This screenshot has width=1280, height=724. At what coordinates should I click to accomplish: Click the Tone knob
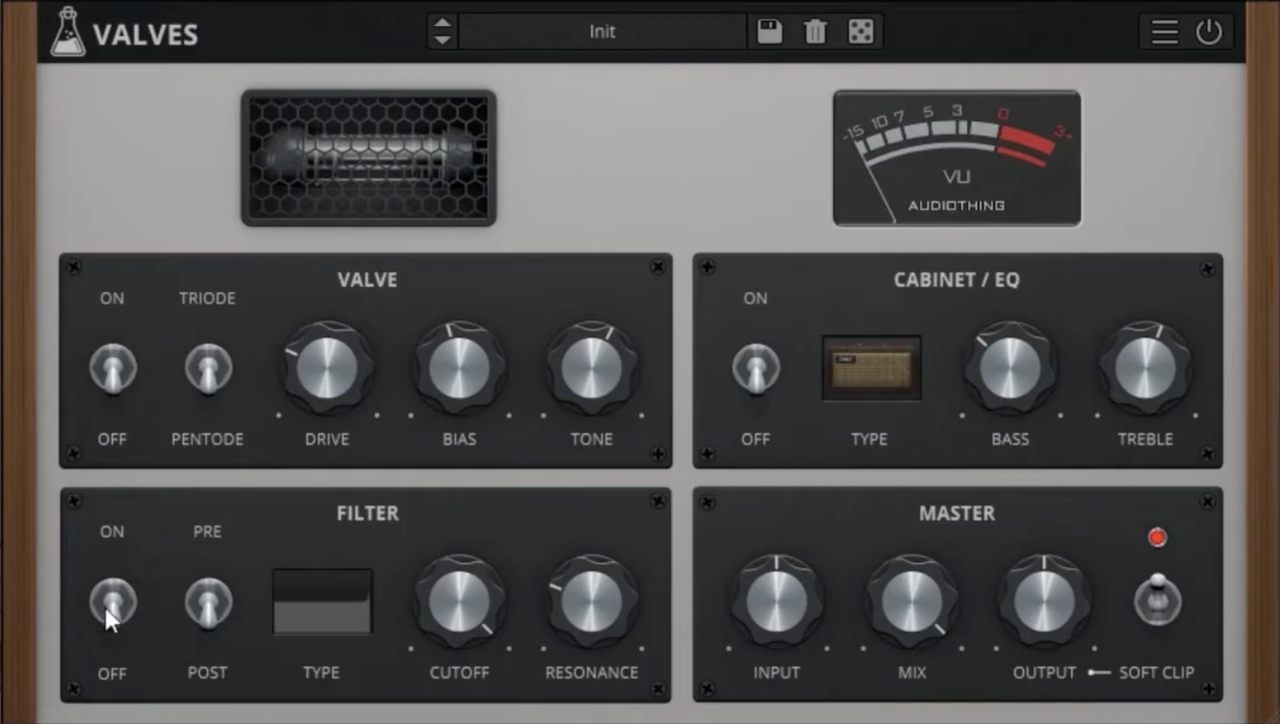592,368
